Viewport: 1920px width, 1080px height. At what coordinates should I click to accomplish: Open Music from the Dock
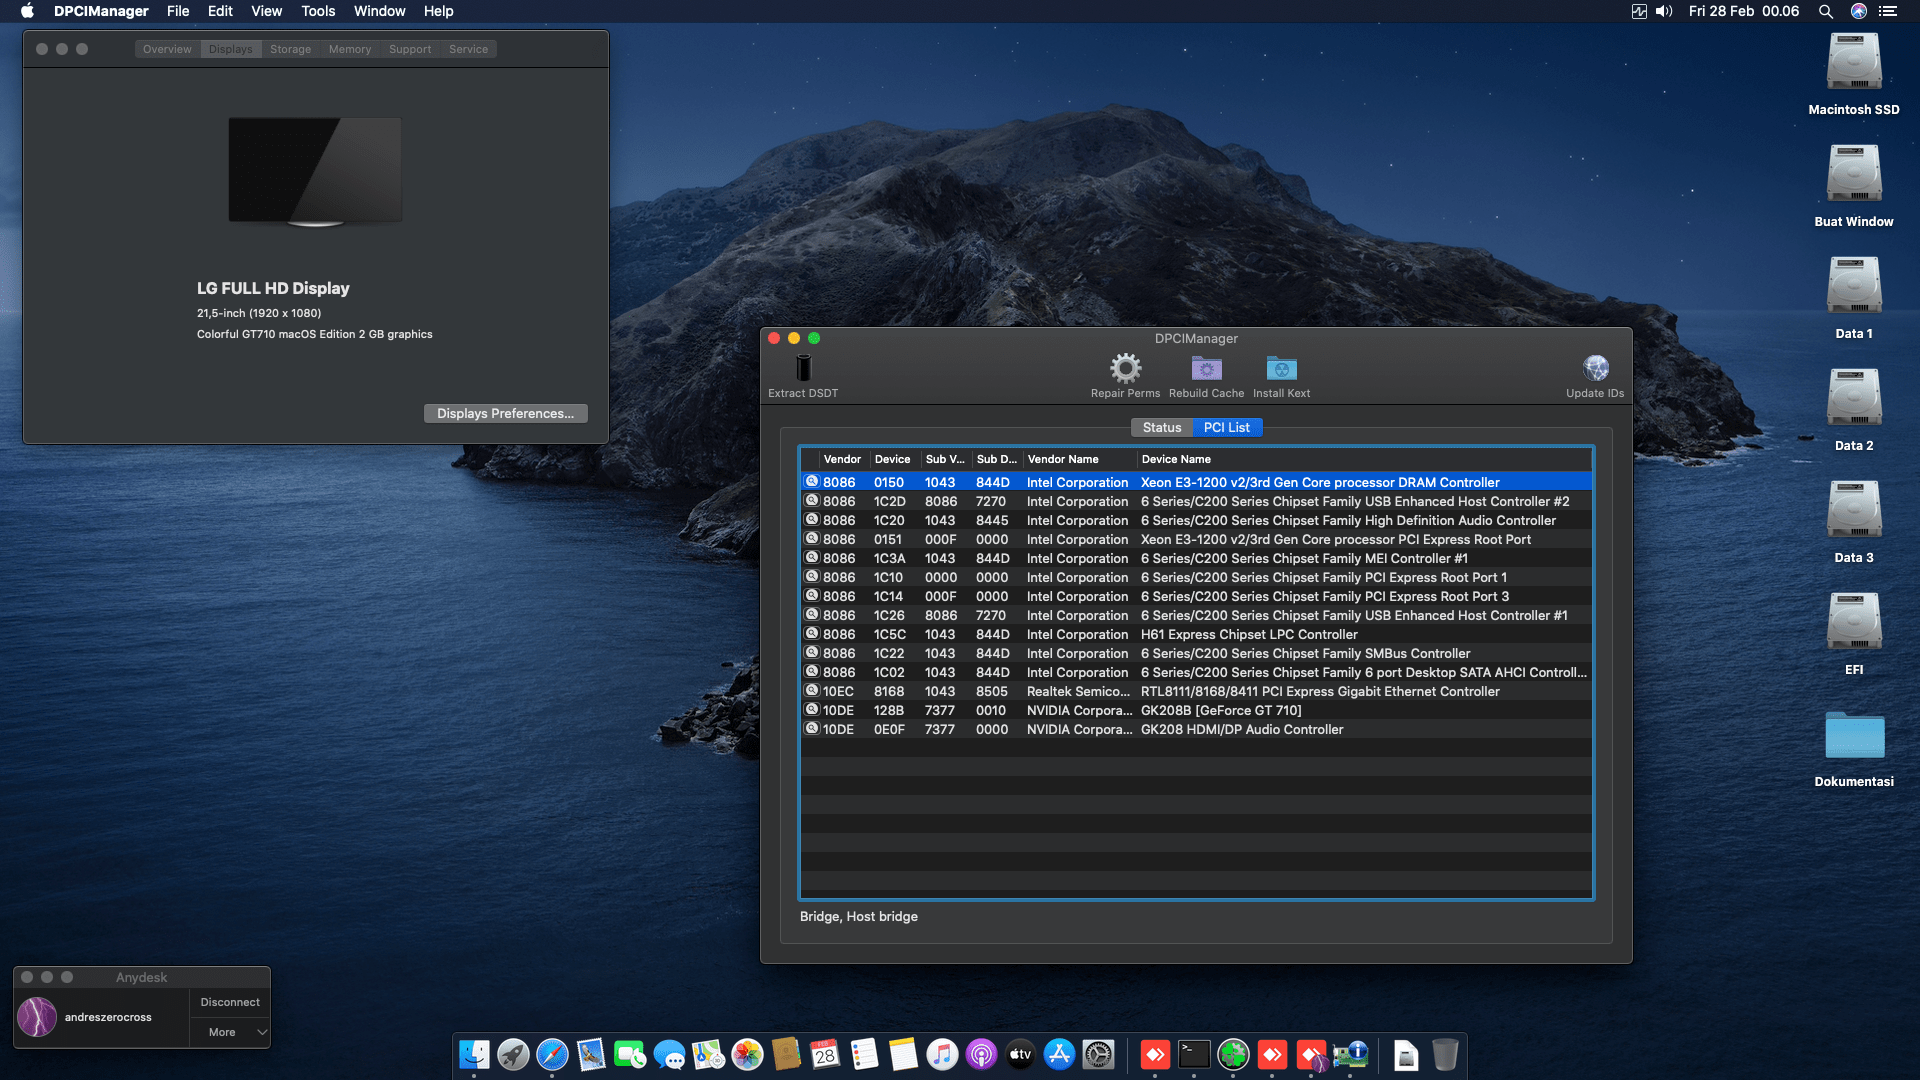pyautogui.click(x=942, y=1054)
